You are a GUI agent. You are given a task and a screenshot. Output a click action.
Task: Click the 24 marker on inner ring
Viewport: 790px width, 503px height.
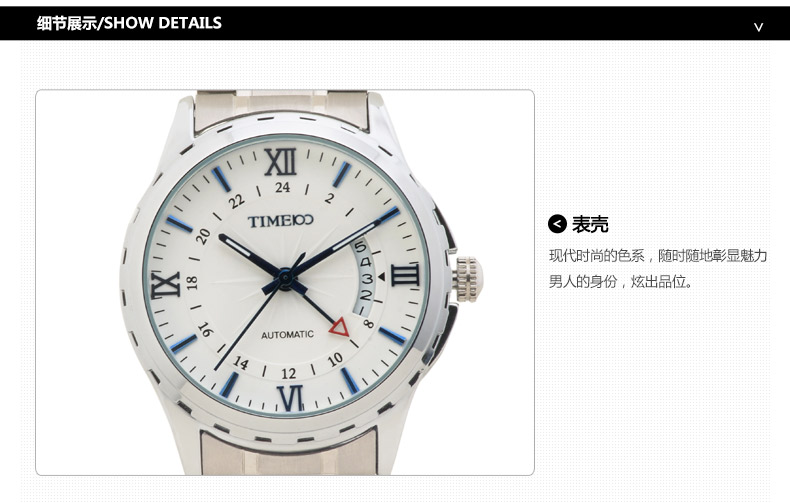click(283, 187)
